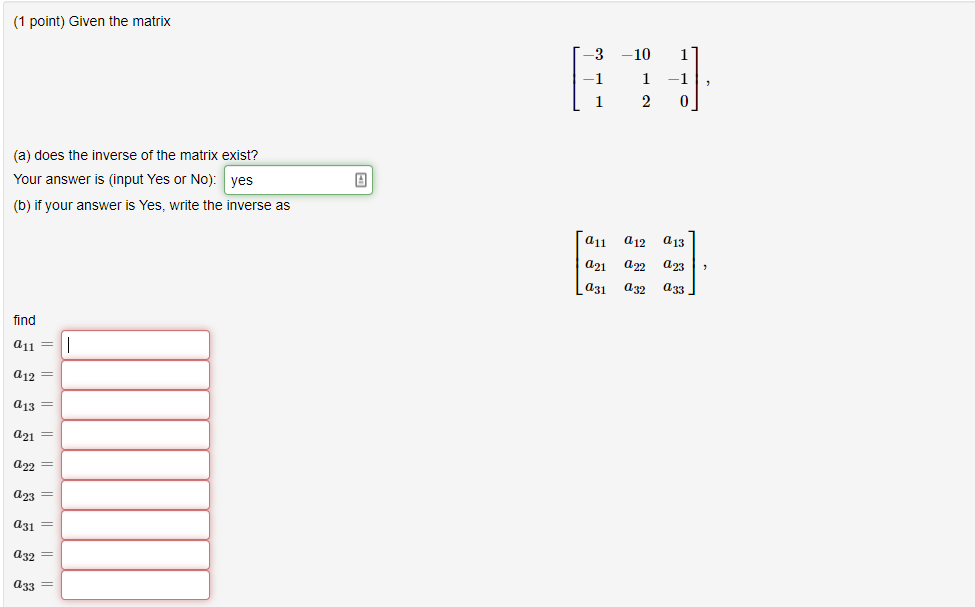The height and width of the screenshot is (607, 975).
Task: Click the a11 answer input box
Action: click(134, 344)
